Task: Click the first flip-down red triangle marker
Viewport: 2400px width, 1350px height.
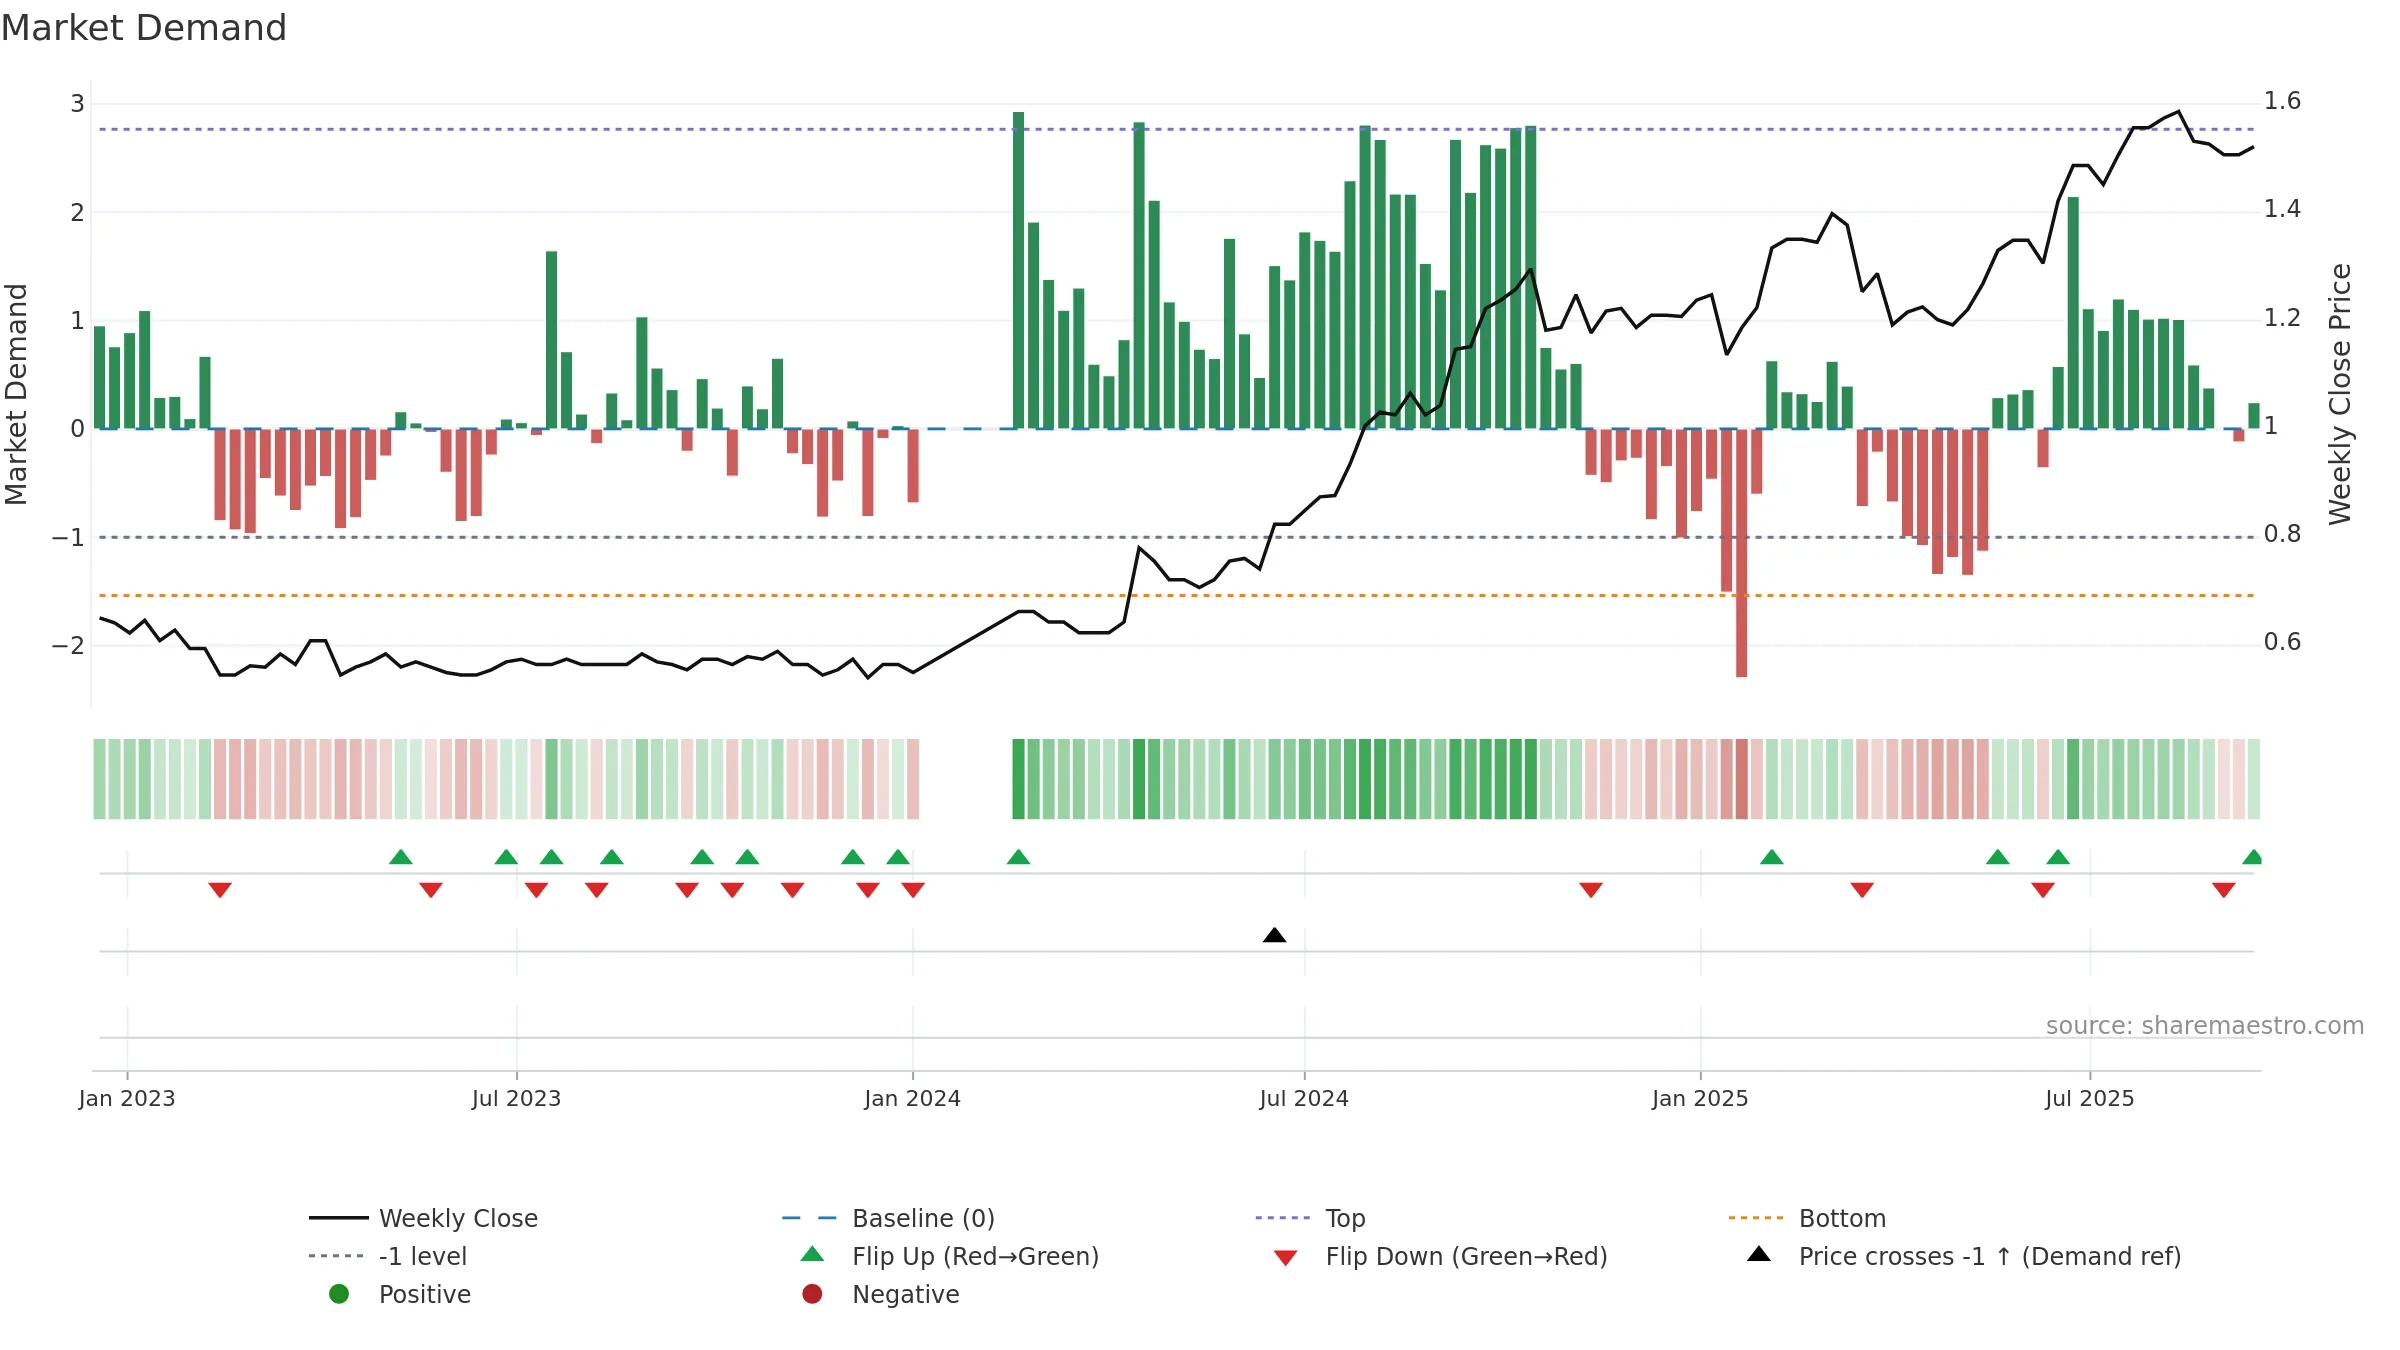Action: tap(220, 890)
